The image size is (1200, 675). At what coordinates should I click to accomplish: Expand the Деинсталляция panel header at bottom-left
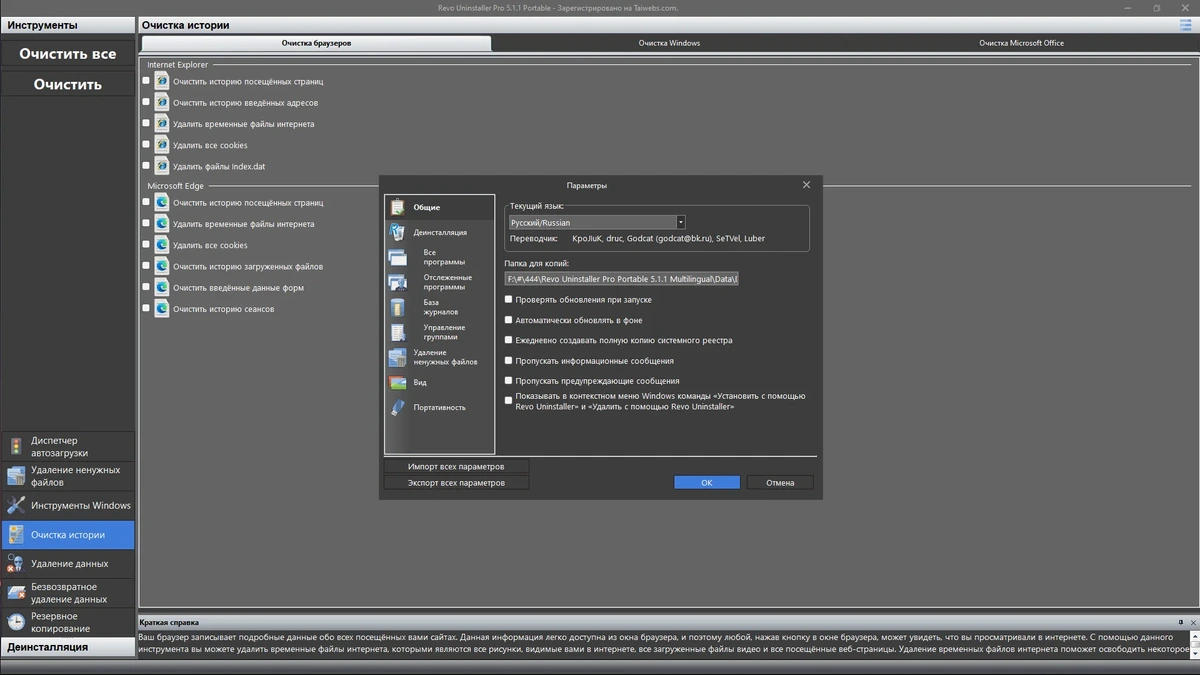[x=68, y=647]
